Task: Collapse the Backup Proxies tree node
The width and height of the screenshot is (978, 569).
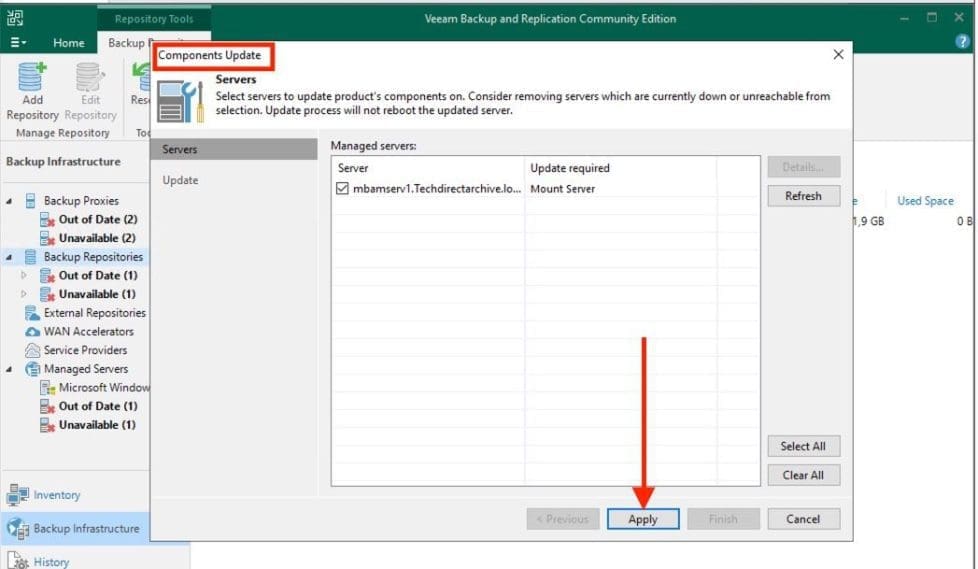Action: [x=9, y=201]
